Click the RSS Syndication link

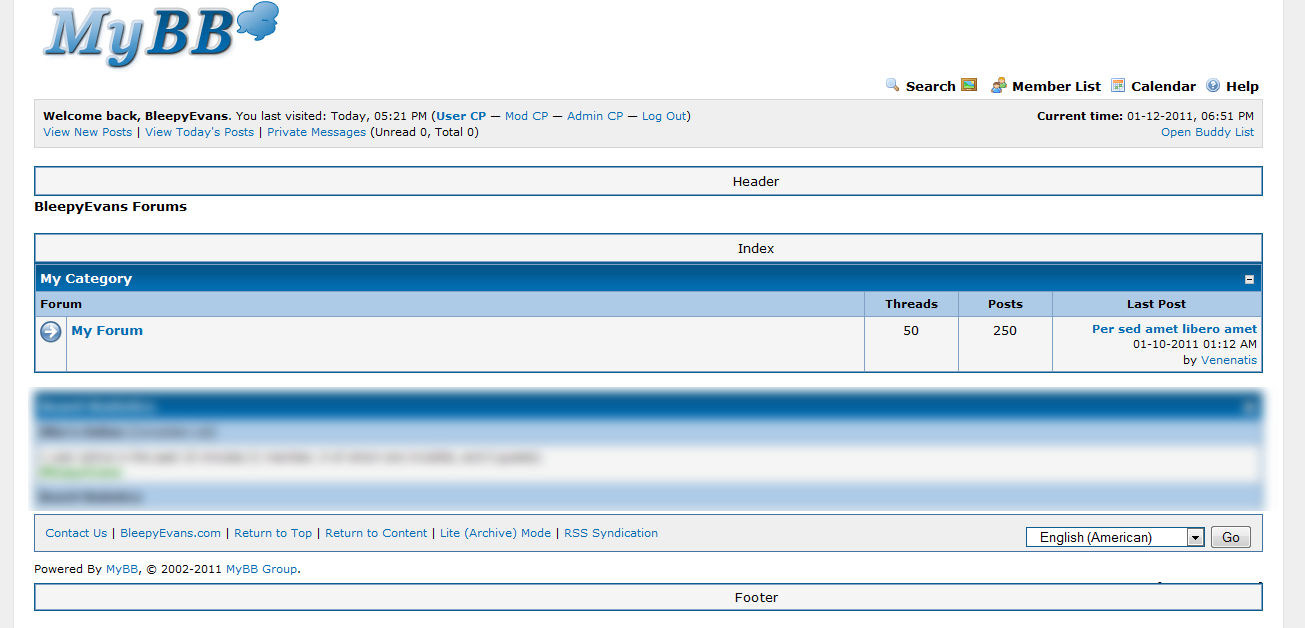pyautogui.click(x=611, y=533)
